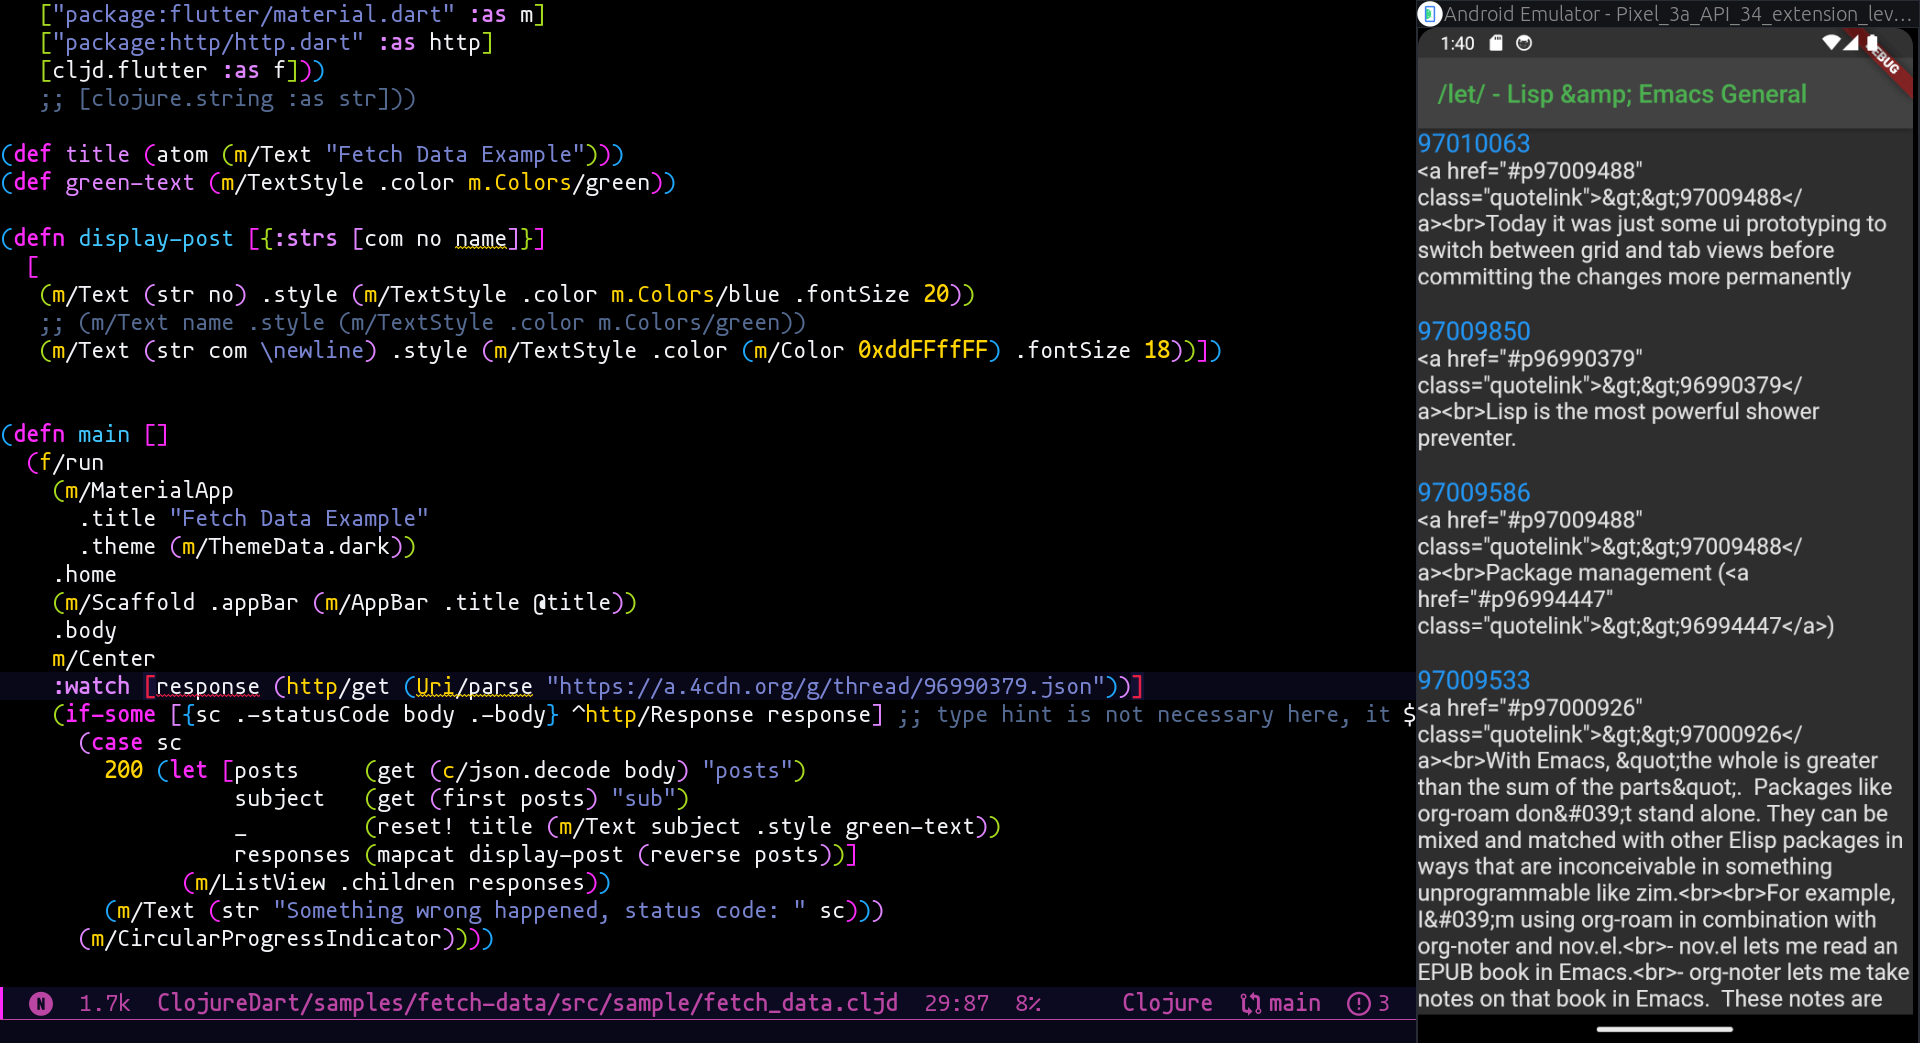1920x1043 pixels.
Task: Tap the cellular signal icon
Action: pos(1851,42)
